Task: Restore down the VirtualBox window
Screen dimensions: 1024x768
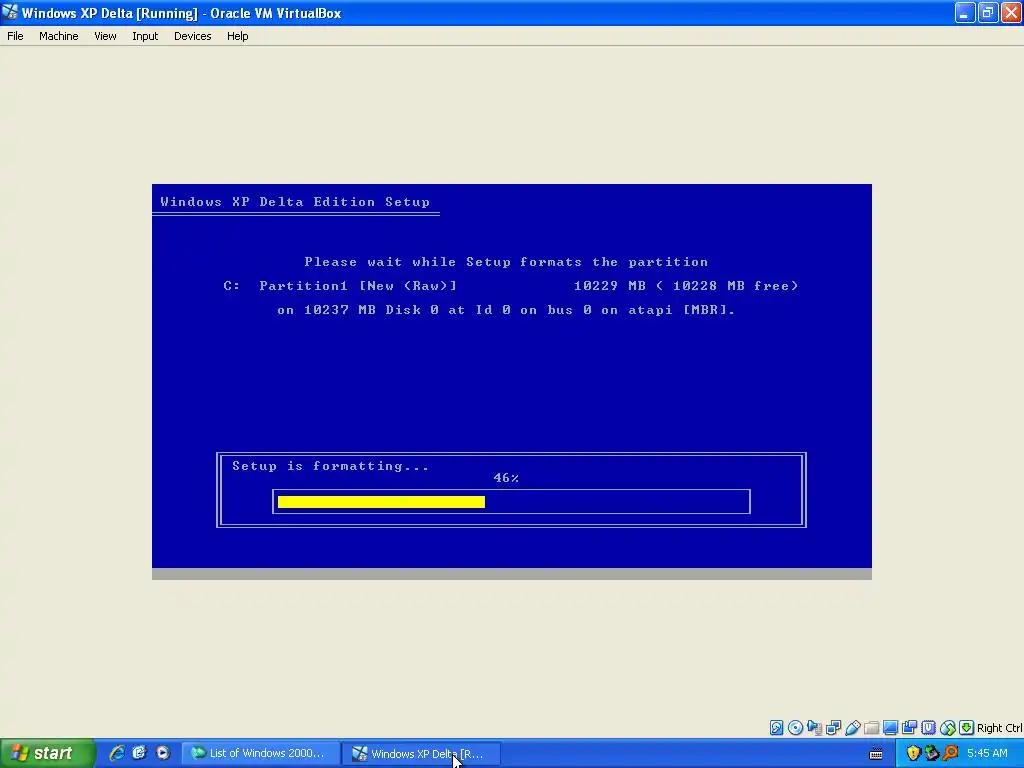Action: pyautogui.click(x=987, y=12)
